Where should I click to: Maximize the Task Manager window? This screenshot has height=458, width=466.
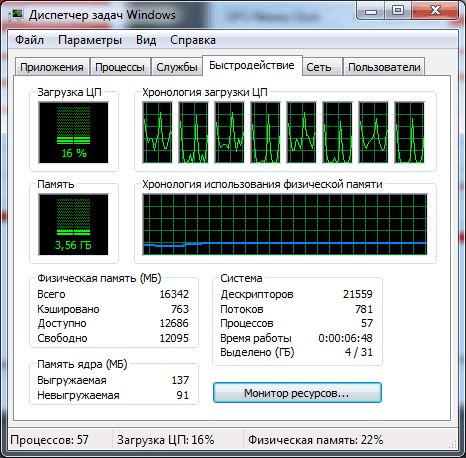398,11
